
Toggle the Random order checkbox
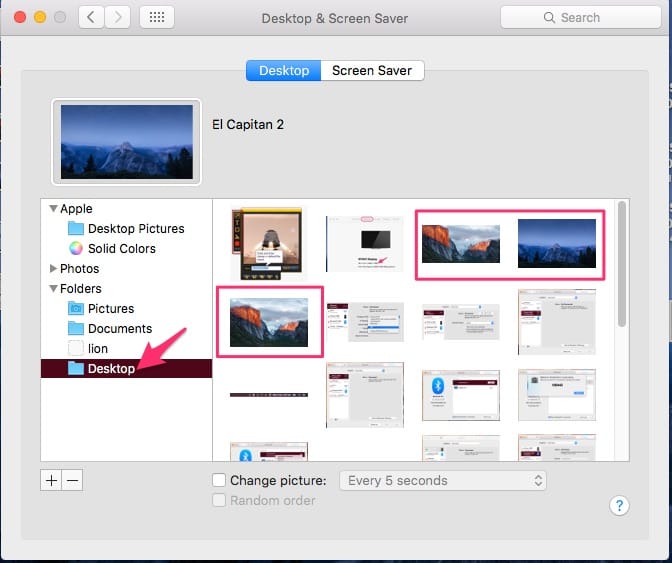(219, 500)
